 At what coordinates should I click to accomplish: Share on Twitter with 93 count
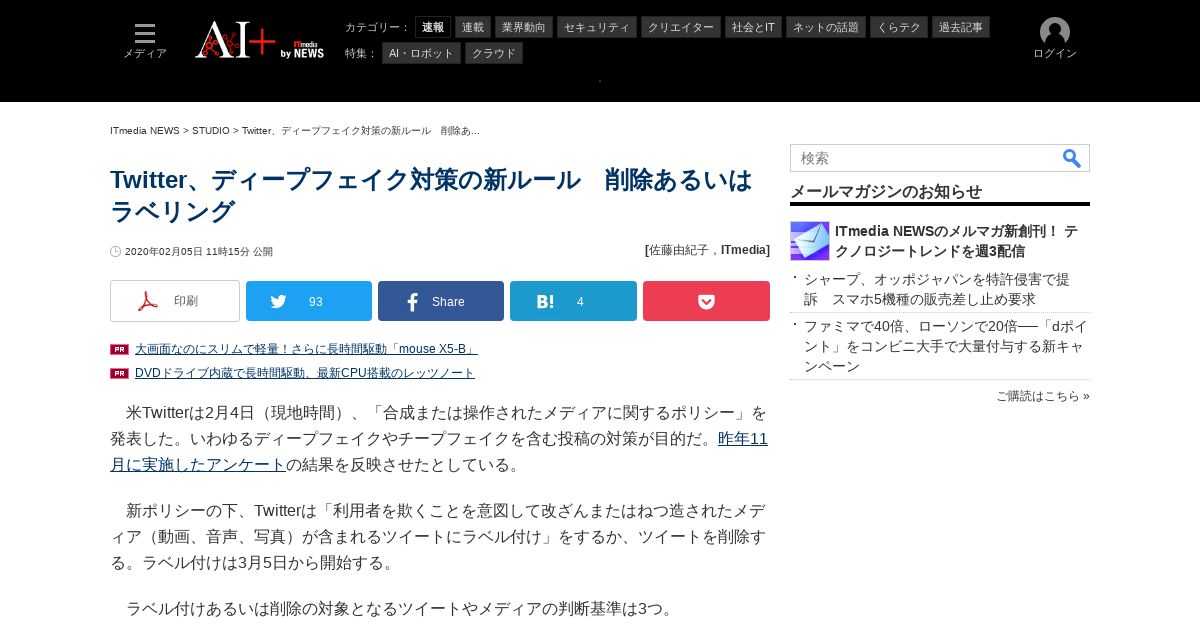(x=309, y=301)
